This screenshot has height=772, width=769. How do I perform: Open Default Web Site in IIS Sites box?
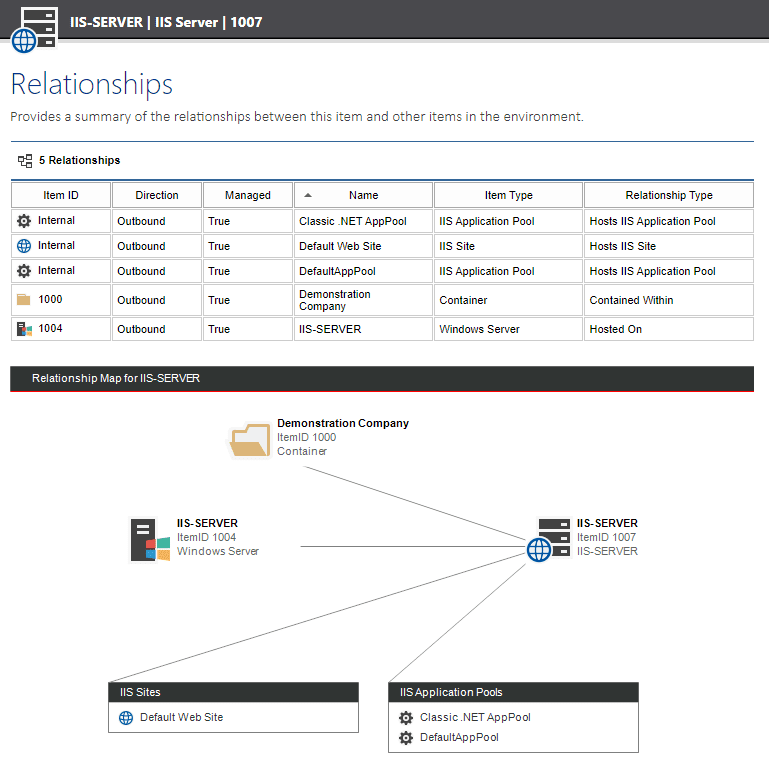182,717
